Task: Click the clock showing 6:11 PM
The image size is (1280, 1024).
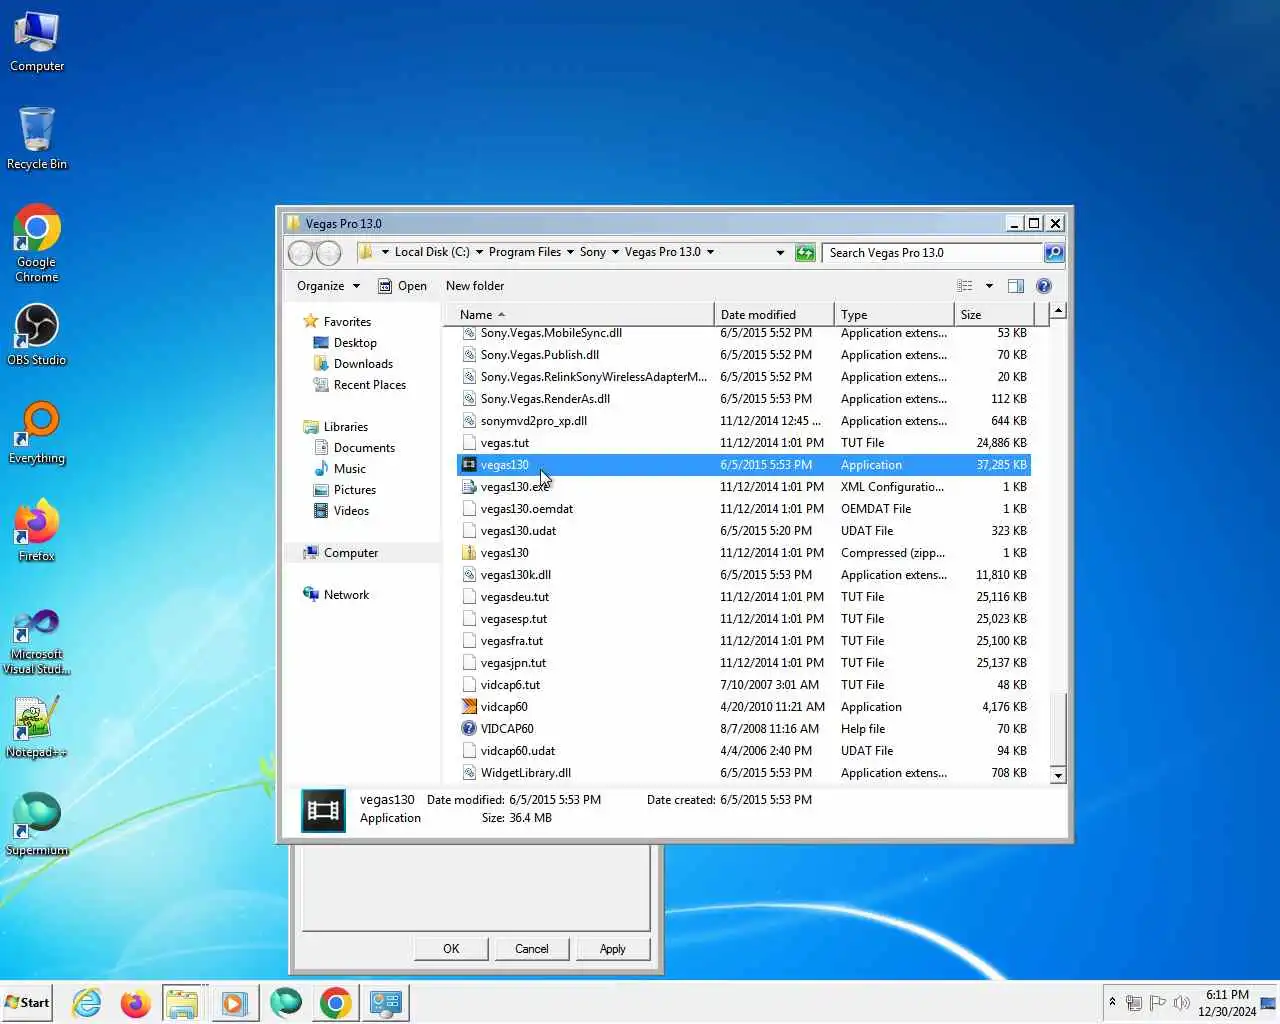Action: [x=1227, y=1002]
